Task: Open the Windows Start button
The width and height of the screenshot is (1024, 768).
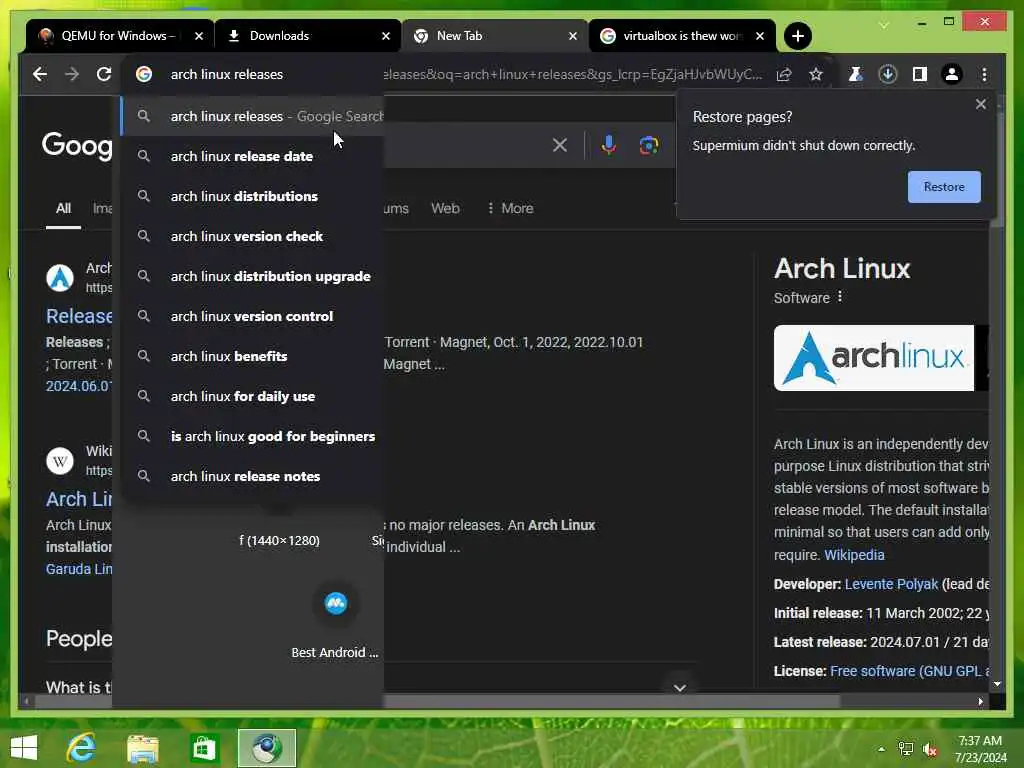Action: click(x=24, y=748)
